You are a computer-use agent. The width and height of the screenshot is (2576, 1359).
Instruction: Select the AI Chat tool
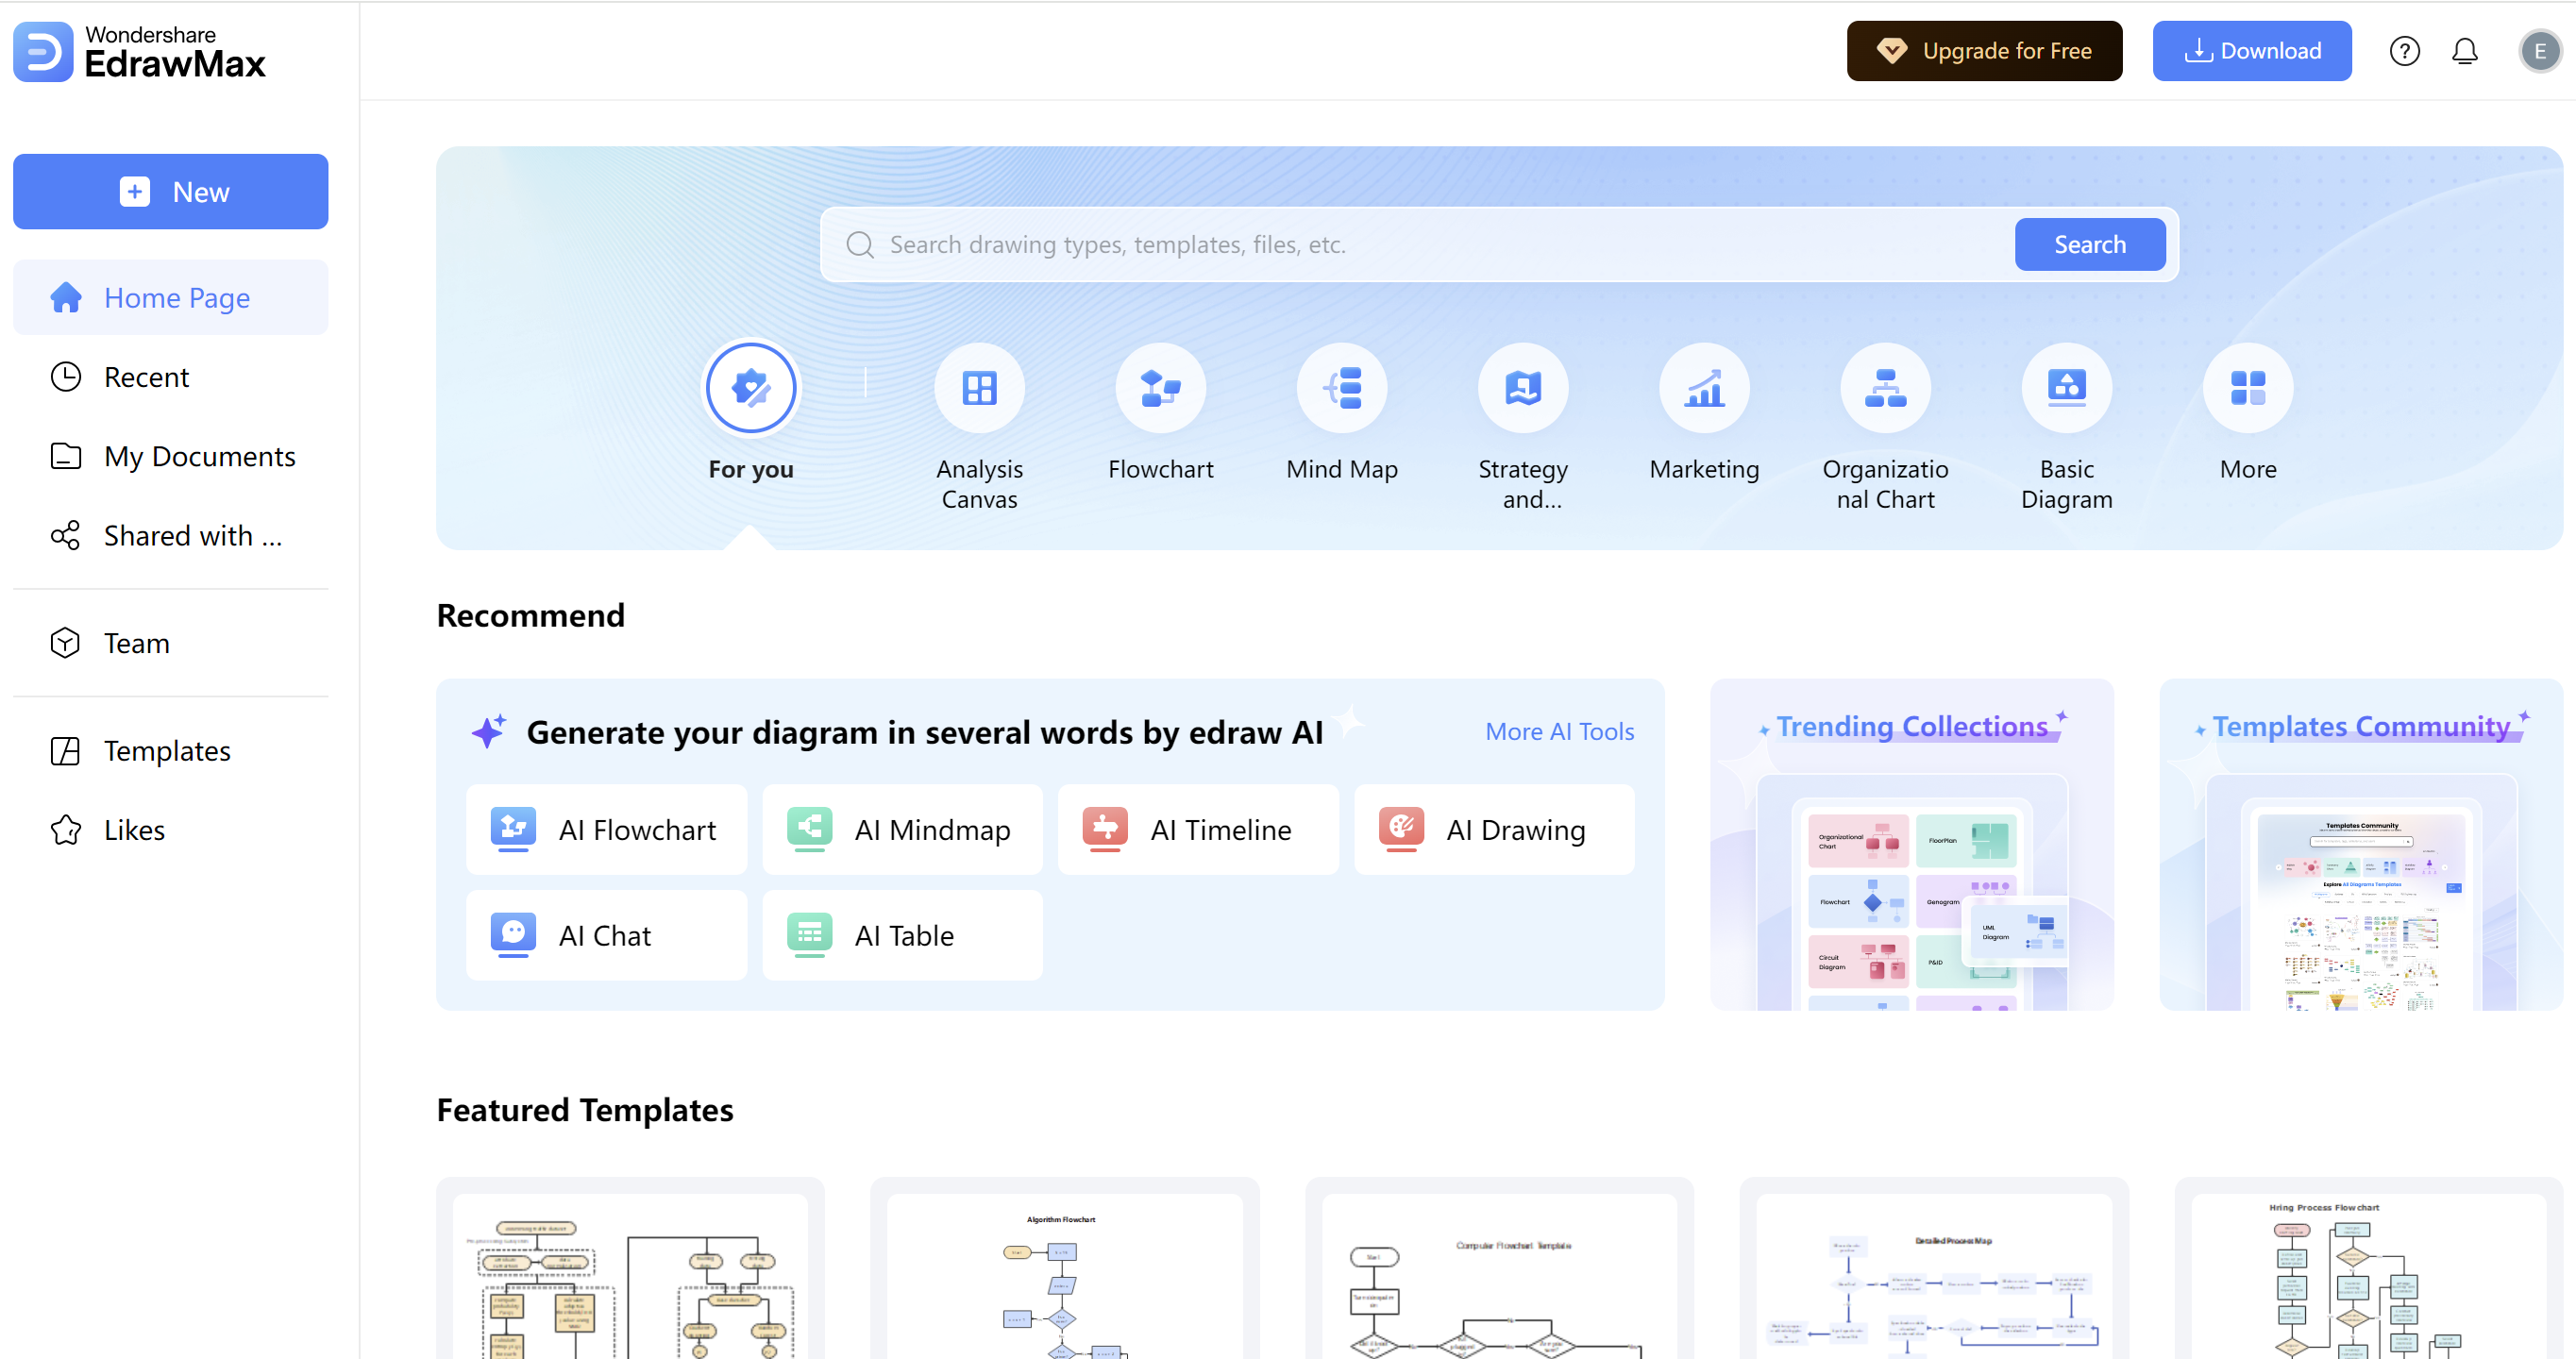pyautogui.click(x=603, y=933)
